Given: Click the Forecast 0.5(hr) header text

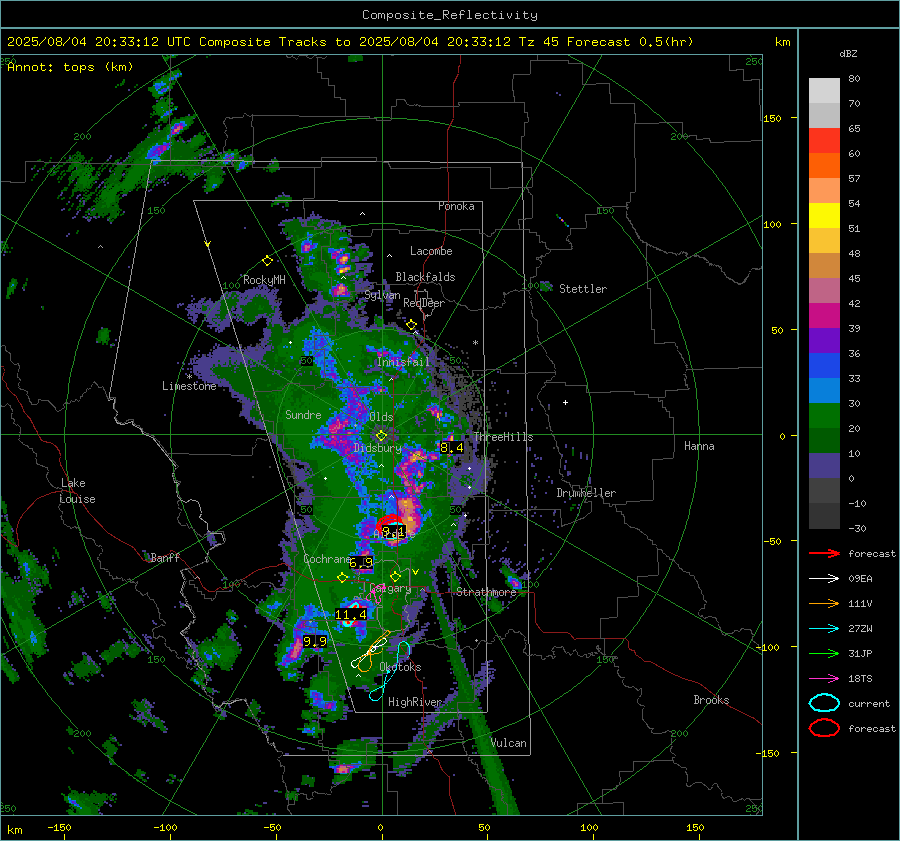Looking at the screenshot, I should click(630, 42).
